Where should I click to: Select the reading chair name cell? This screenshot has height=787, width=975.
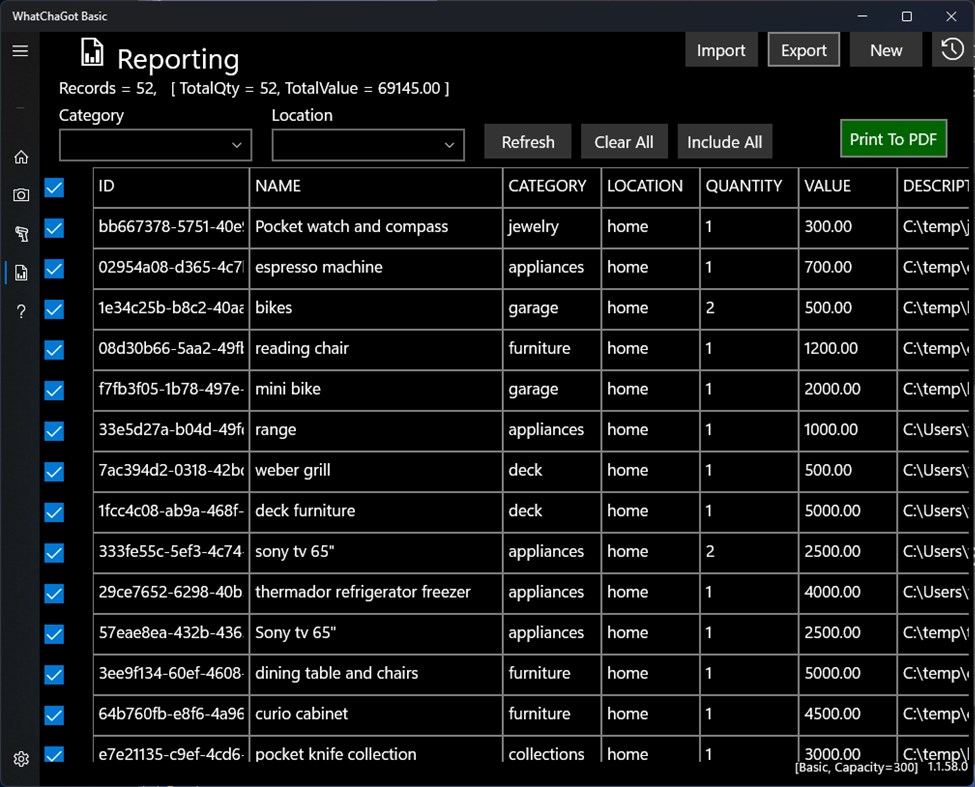pyautogui.click(x=375, y=349)
